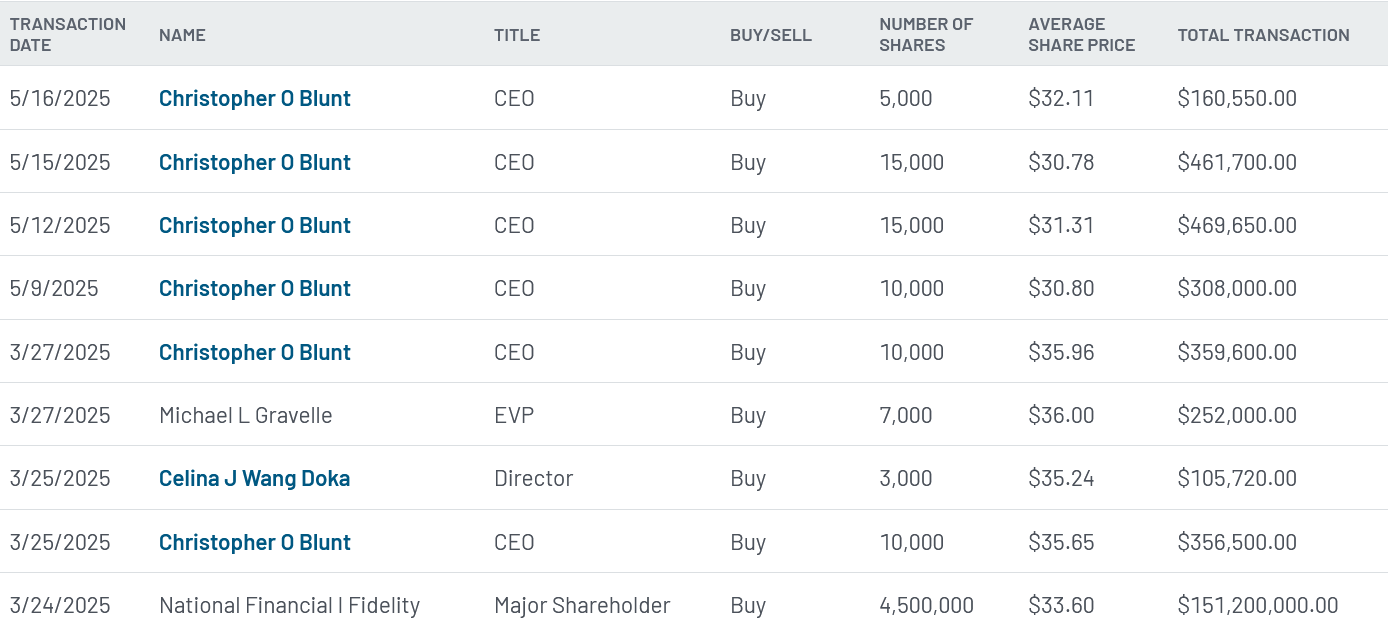Click the Major Shareholder title cell
Viewport: 1388px width, 632px height.
pos(582,605)
